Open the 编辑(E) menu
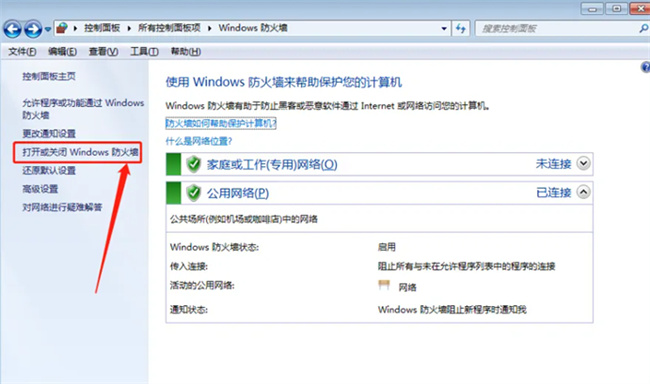The height and width of the screenshot is (384, 650). point(62,51)
